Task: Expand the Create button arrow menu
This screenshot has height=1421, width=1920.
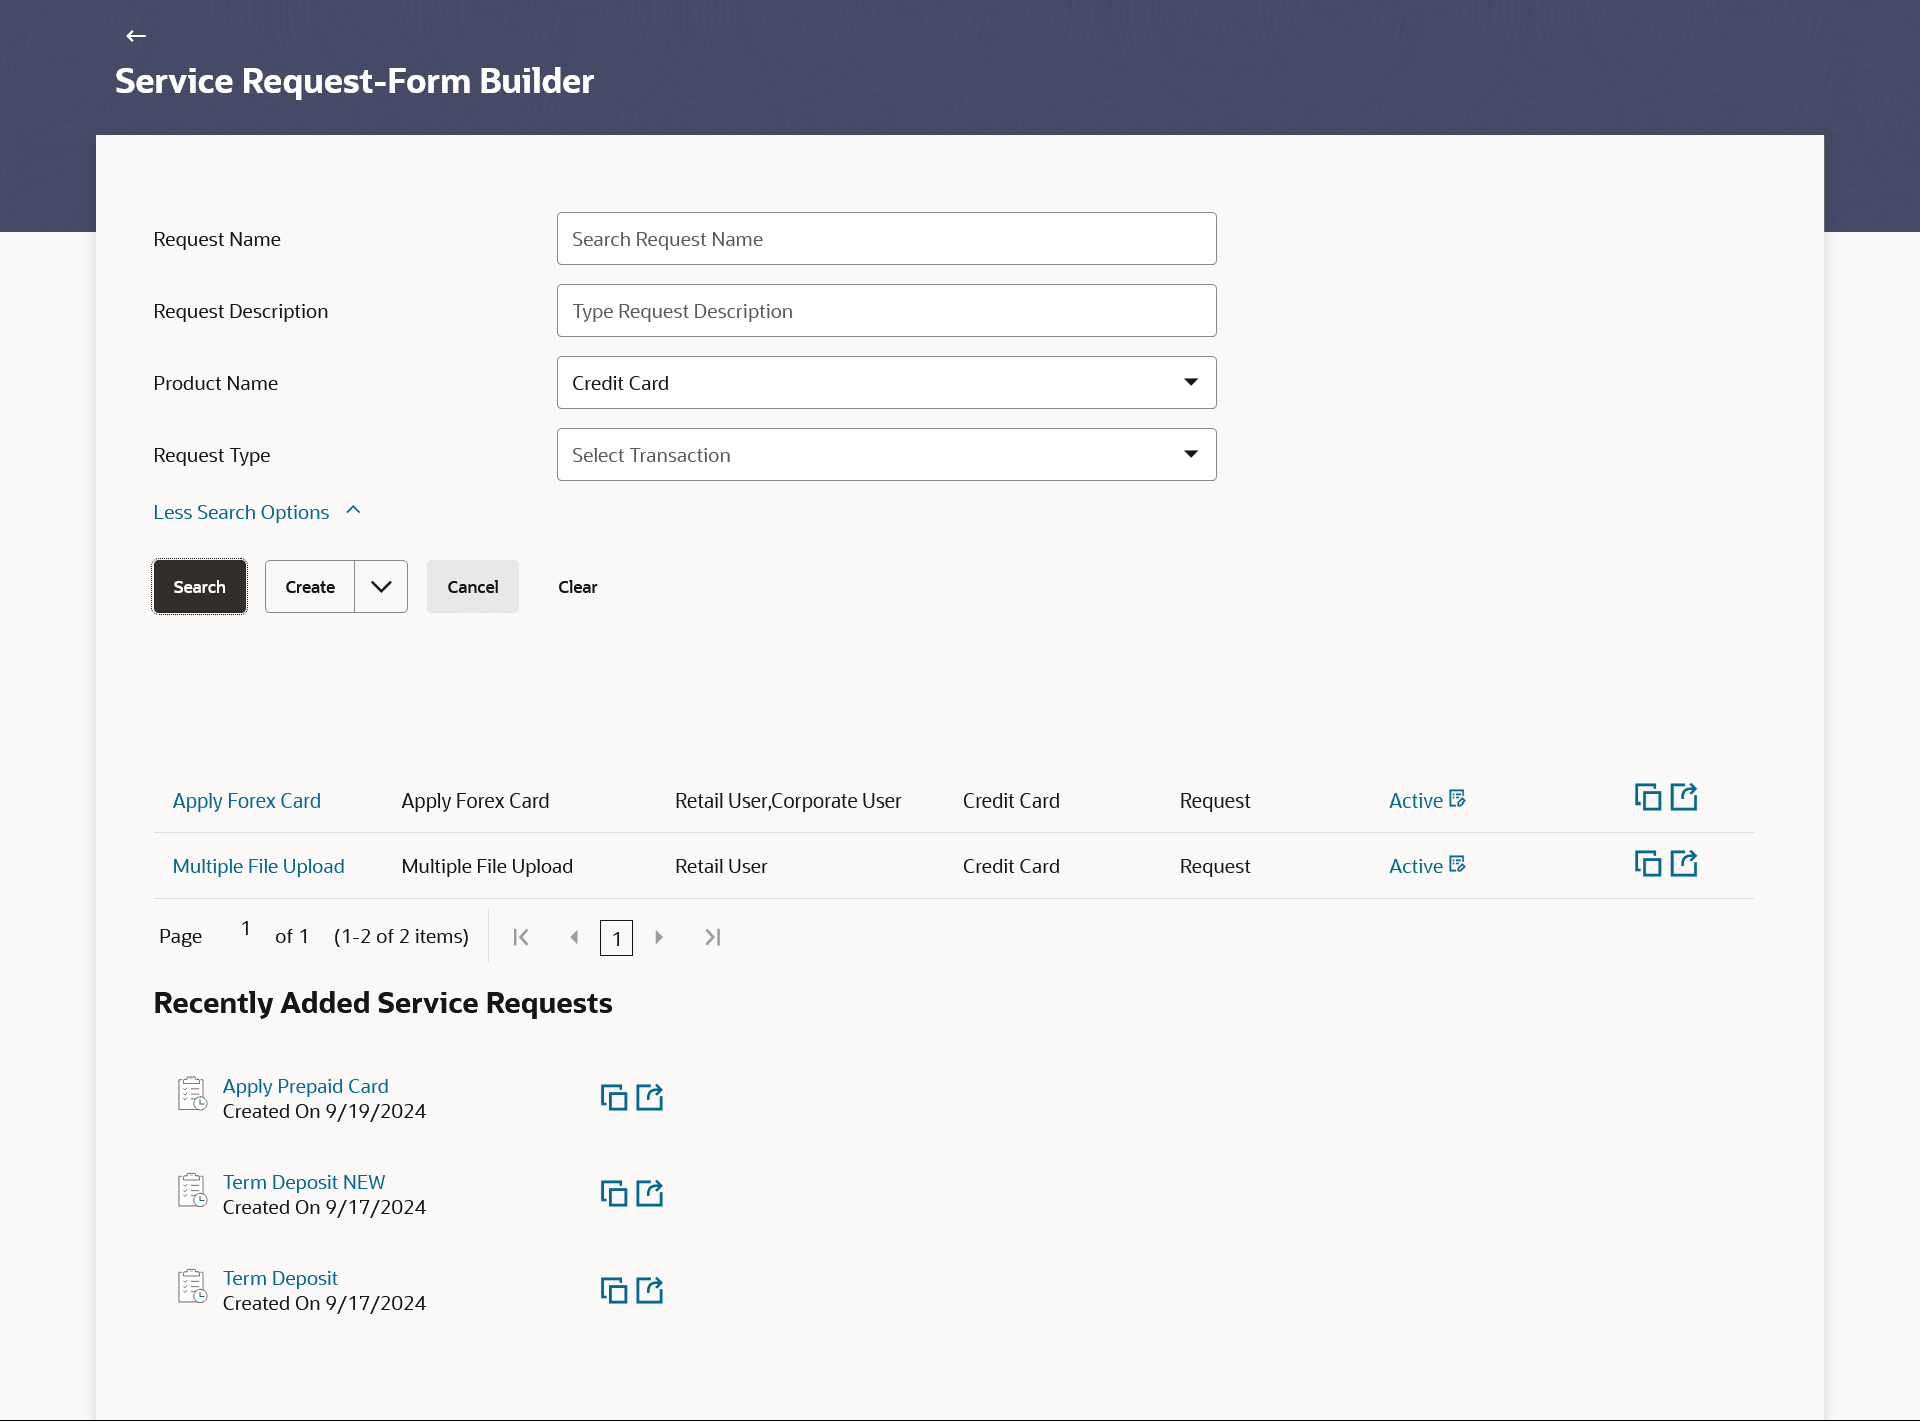Action: 381,587
